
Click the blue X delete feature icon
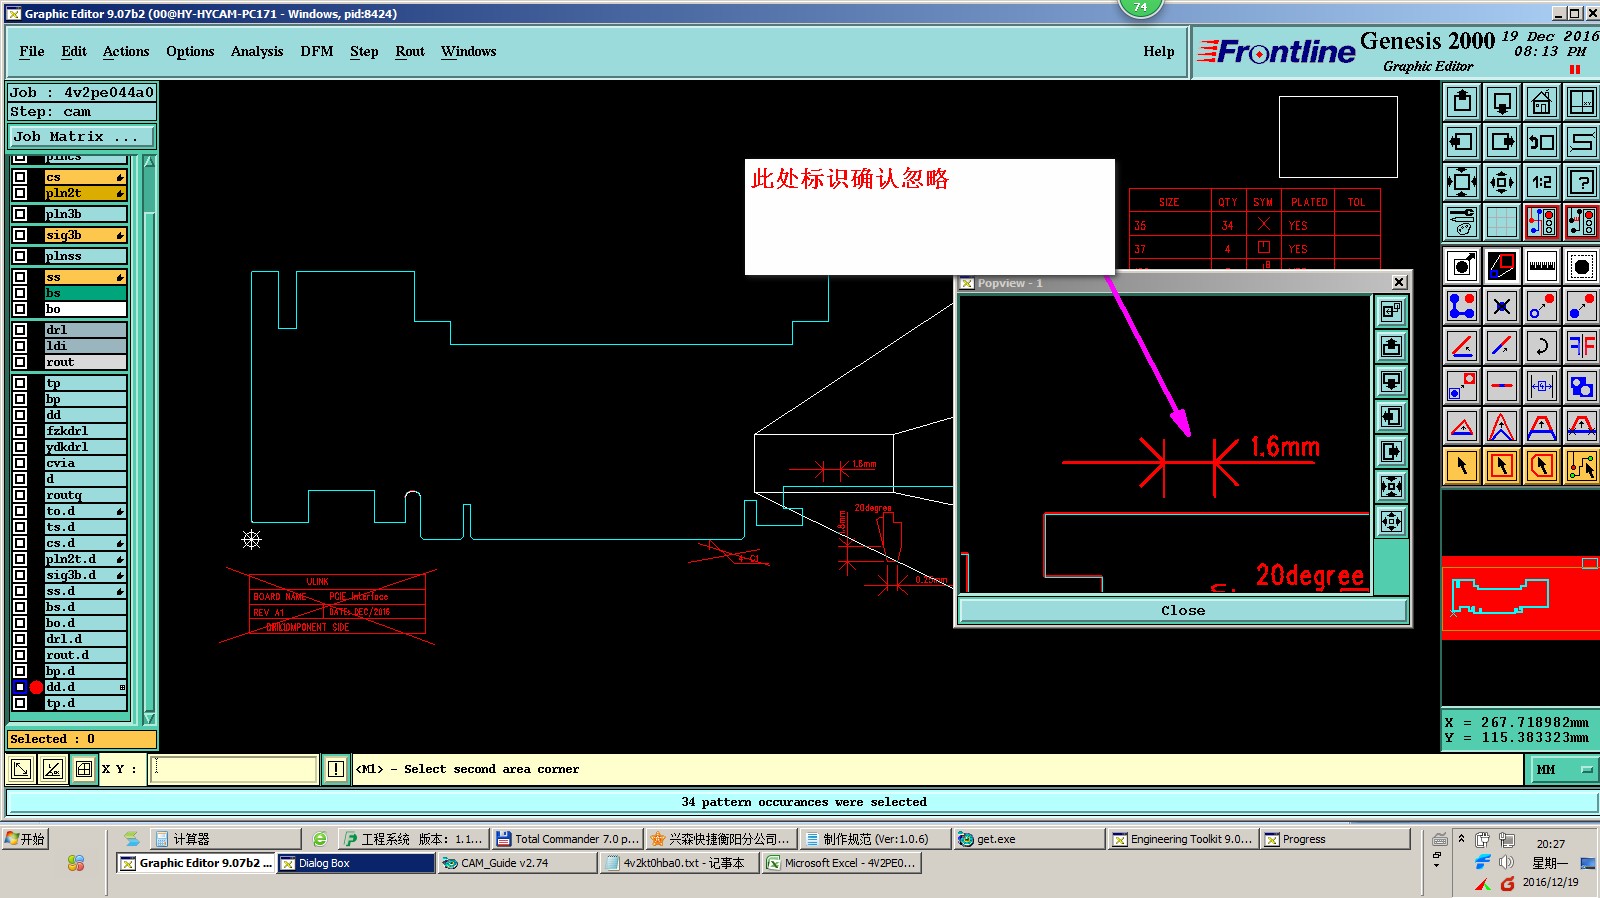pyautogui.click(x=1502, y=306)
